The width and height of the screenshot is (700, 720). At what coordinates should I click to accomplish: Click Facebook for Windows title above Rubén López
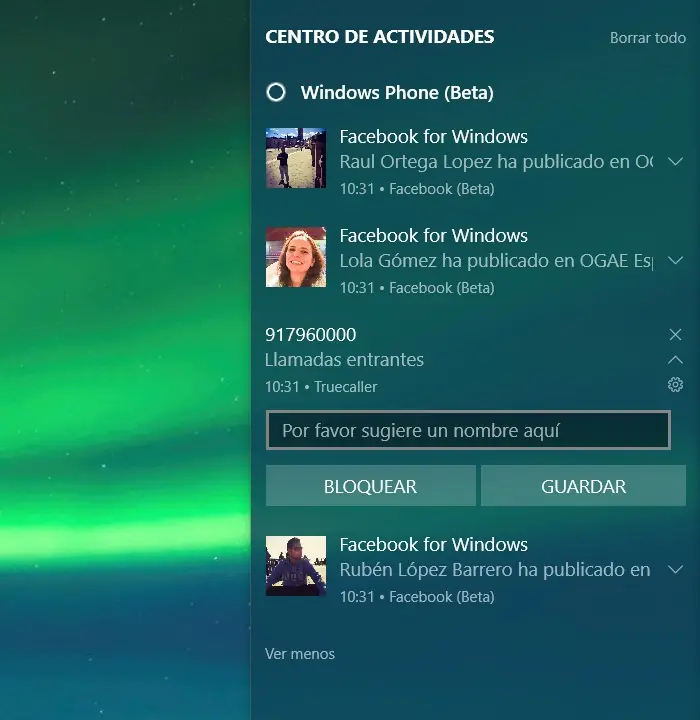[x=434, y=544]
